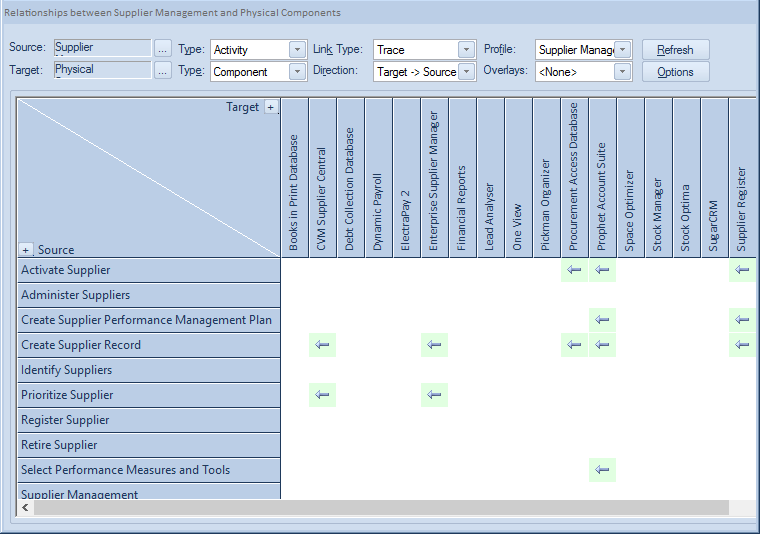Click Create Supplier Record arrow under Enterprise Supplier Manager
The height and width of the screenshot is (534, 760).
434,345
